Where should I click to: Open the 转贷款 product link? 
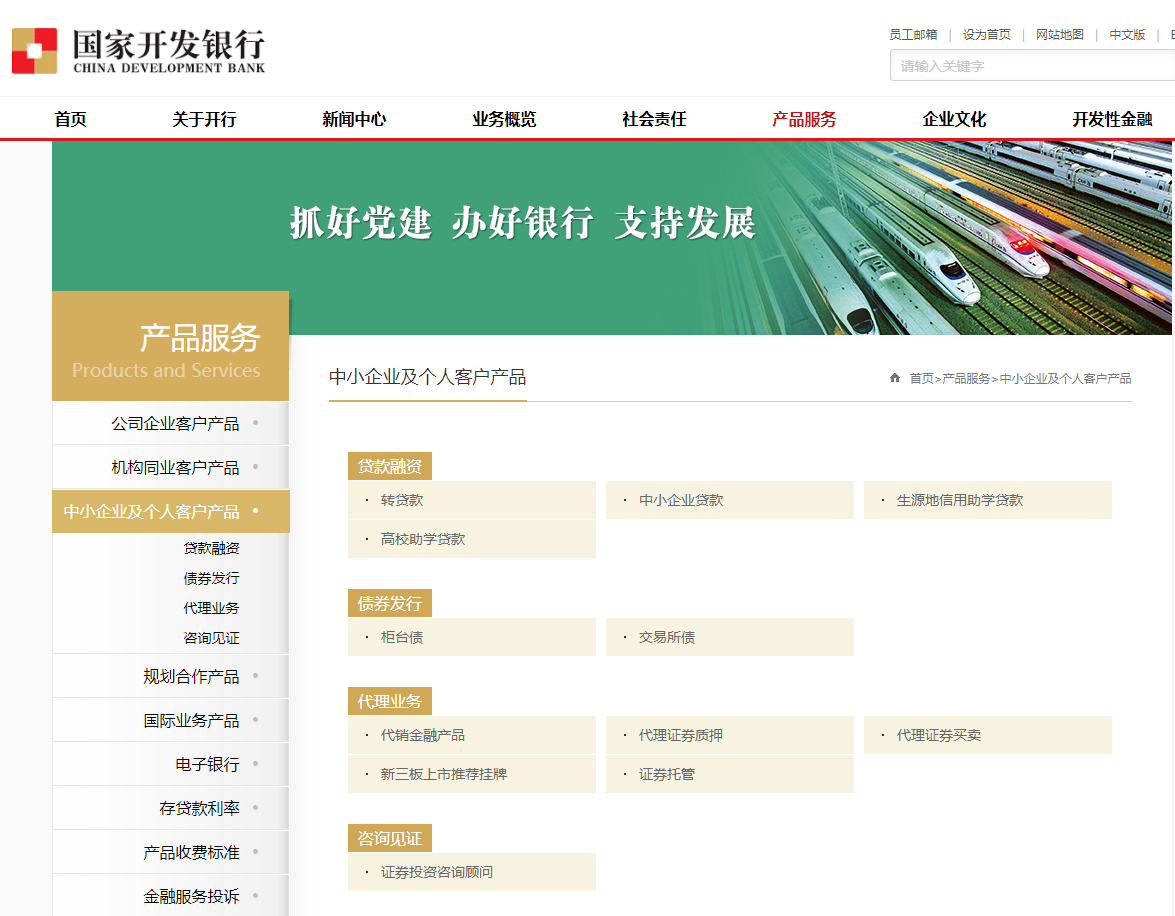coord(402,500)
